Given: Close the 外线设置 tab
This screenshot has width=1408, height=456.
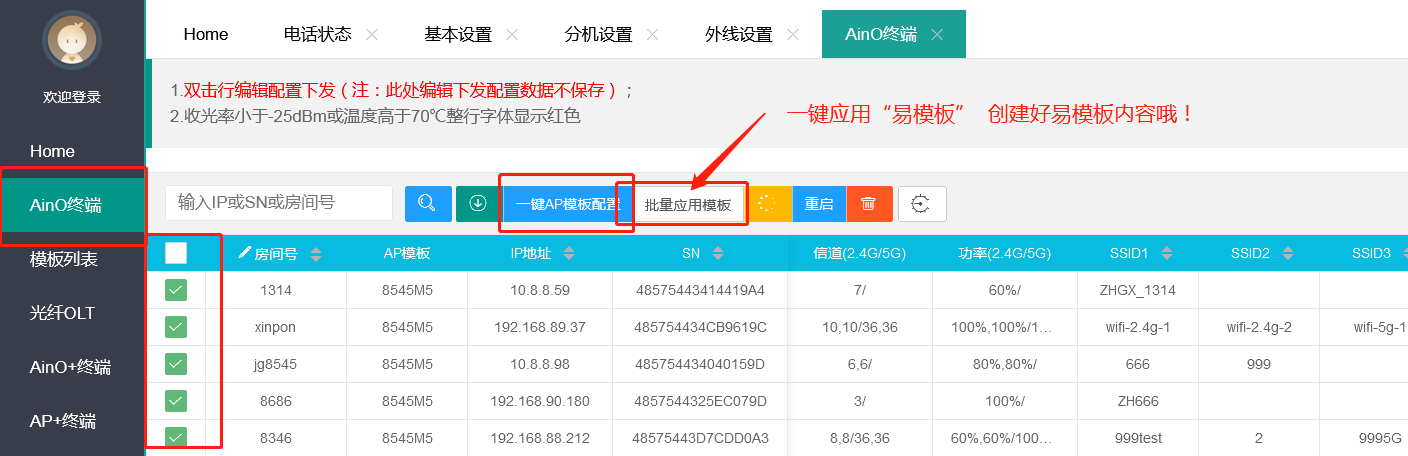Looking at the screenshot, I should point(793,34).
